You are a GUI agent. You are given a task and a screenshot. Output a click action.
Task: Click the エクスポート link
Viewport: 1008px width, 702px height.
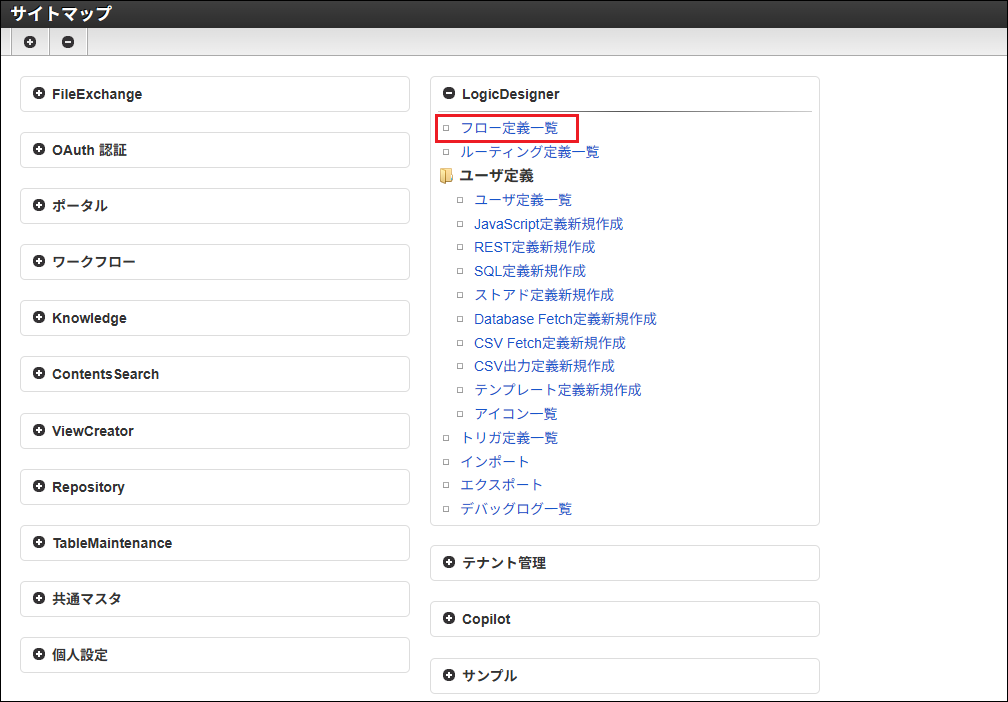tap(501, 485)
